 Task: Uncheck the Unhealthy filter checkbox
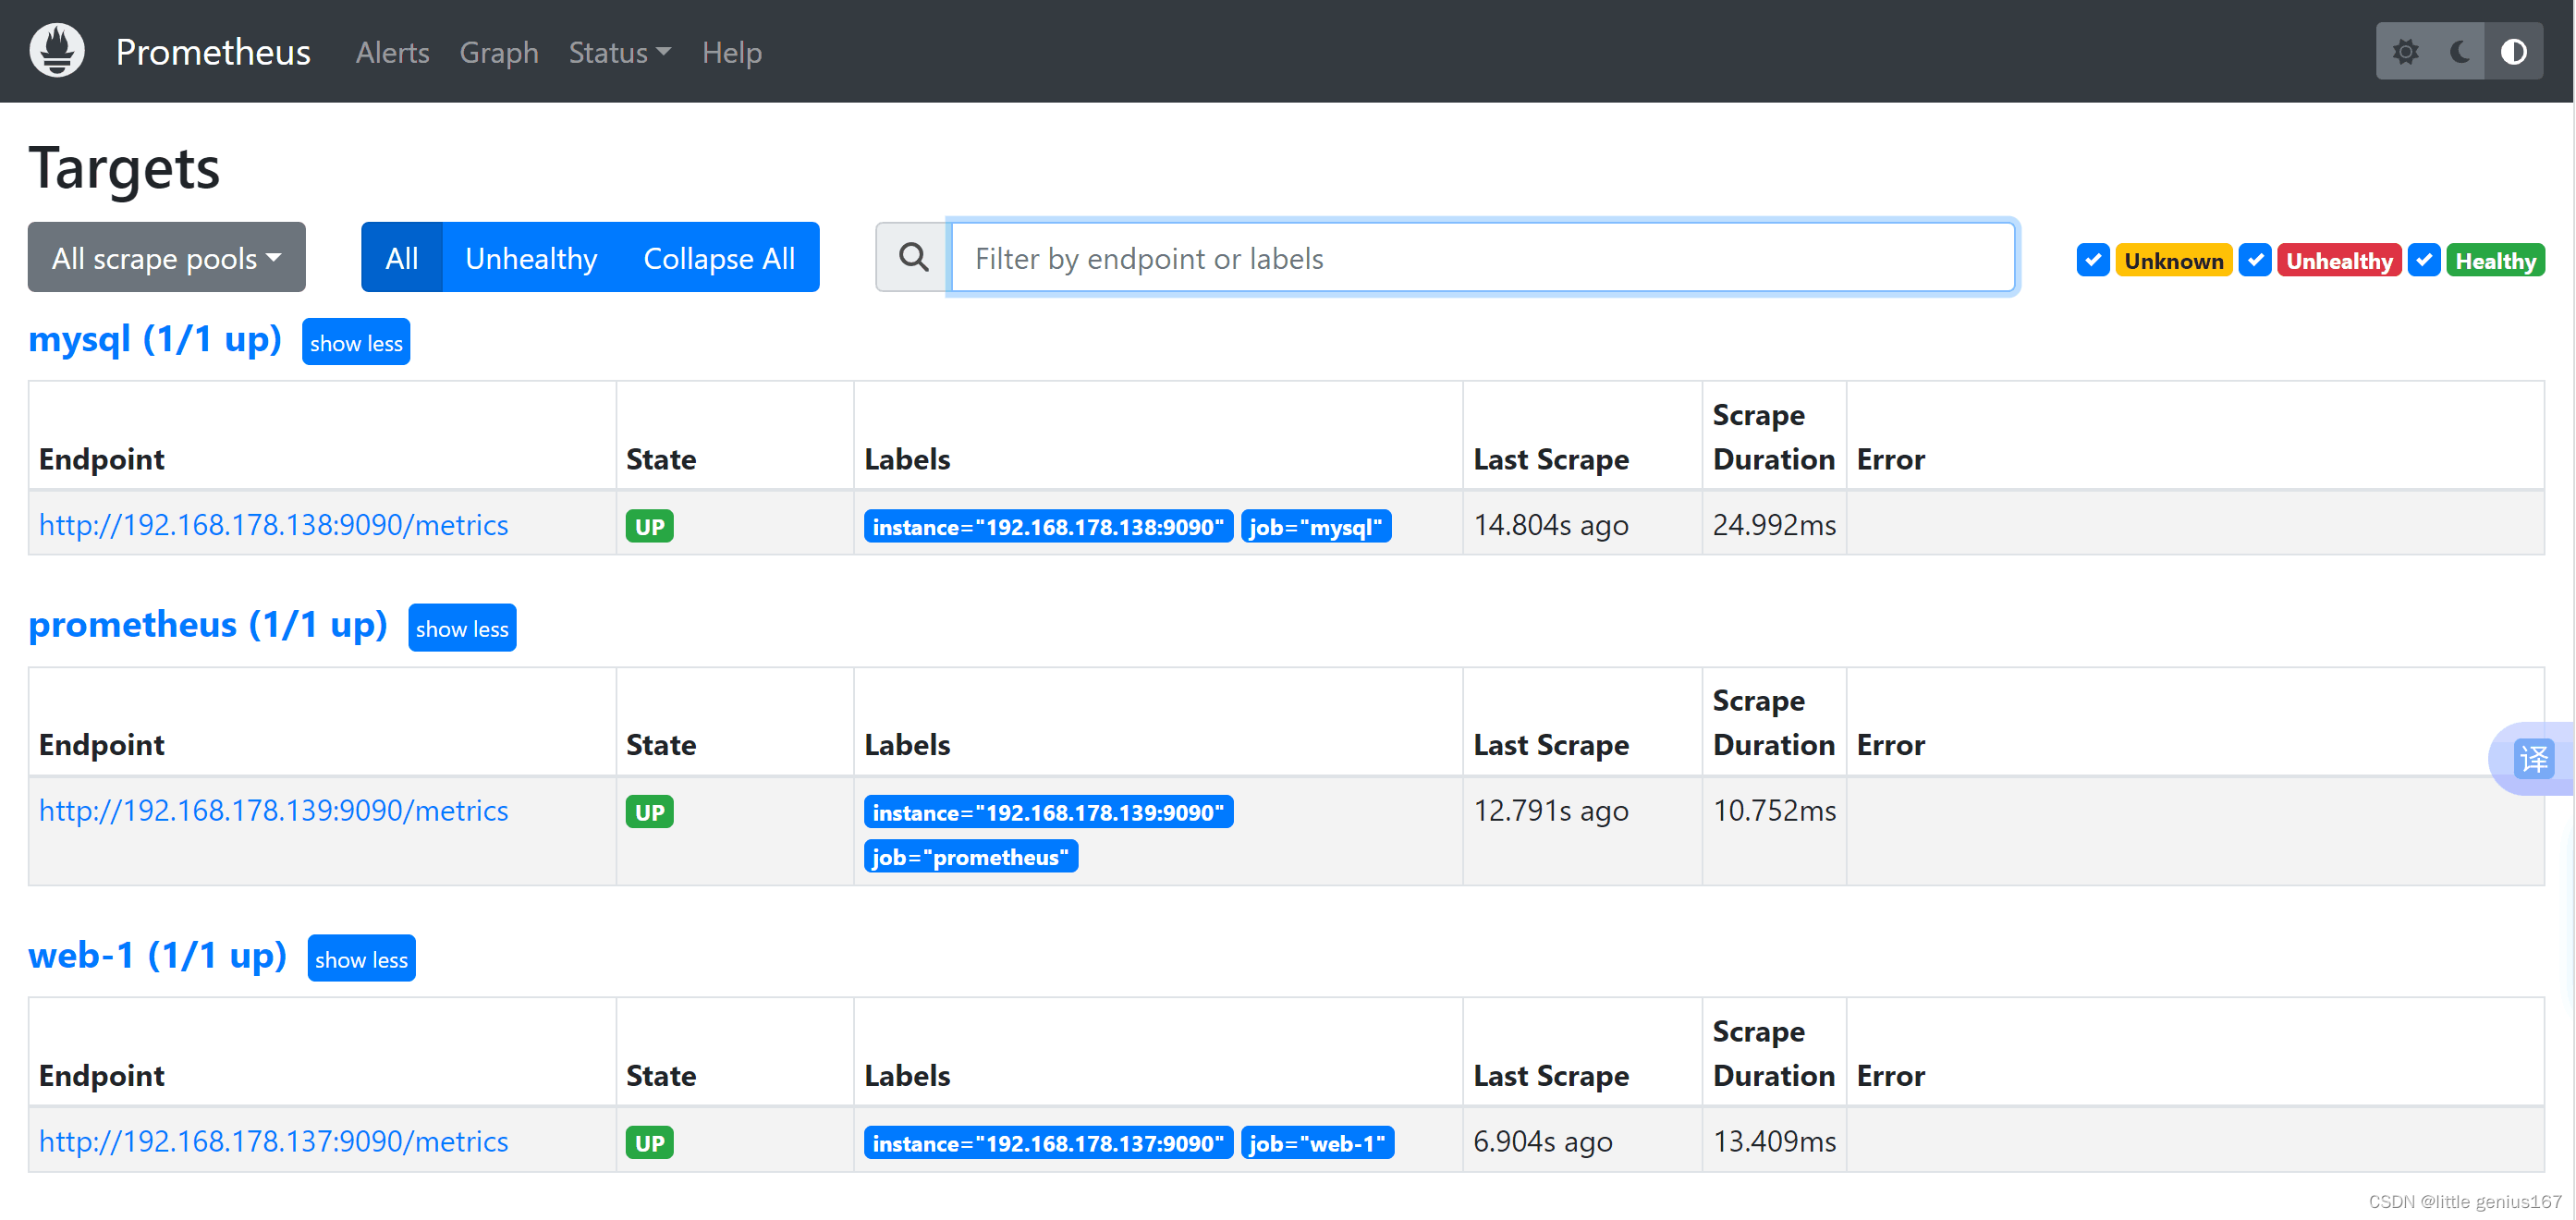2255,261
